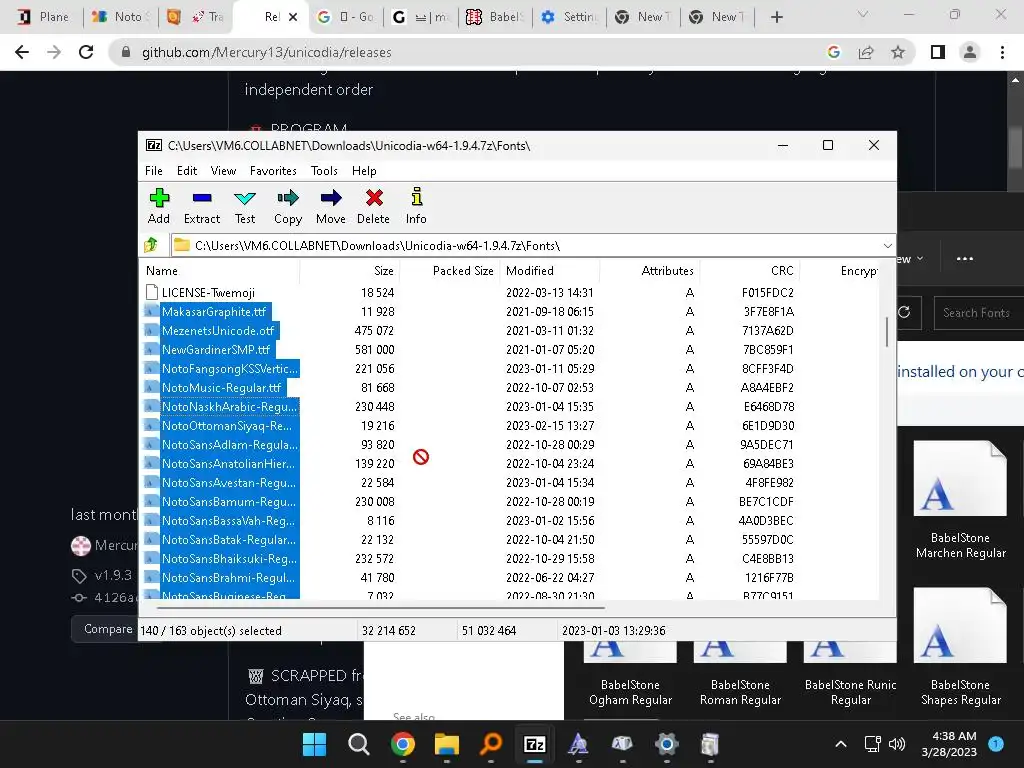Click the Extract toolbar icon
The height and width of the screenshot is (768, 1024).
[202, 206]
